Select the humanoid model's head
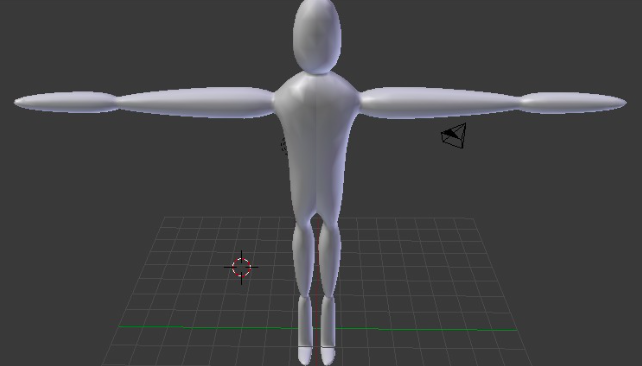Viewport: 642px width, 366px height. (317, 37)
